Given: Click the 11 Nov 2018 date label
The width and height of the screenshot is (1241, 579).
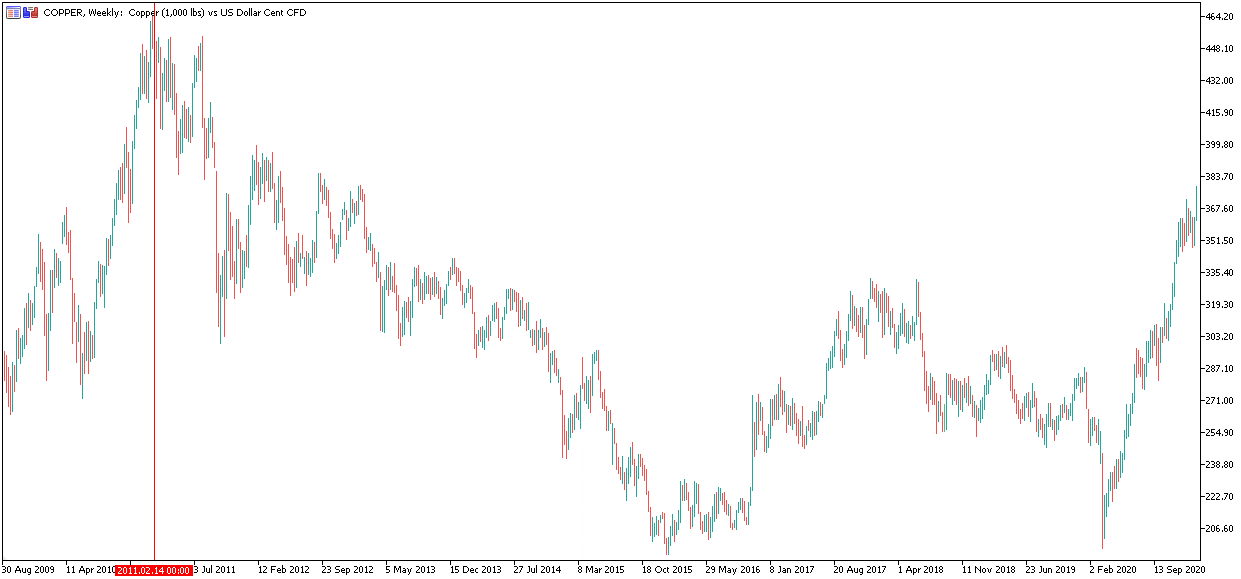Looking at the screenshot, I should coord(988,570).
